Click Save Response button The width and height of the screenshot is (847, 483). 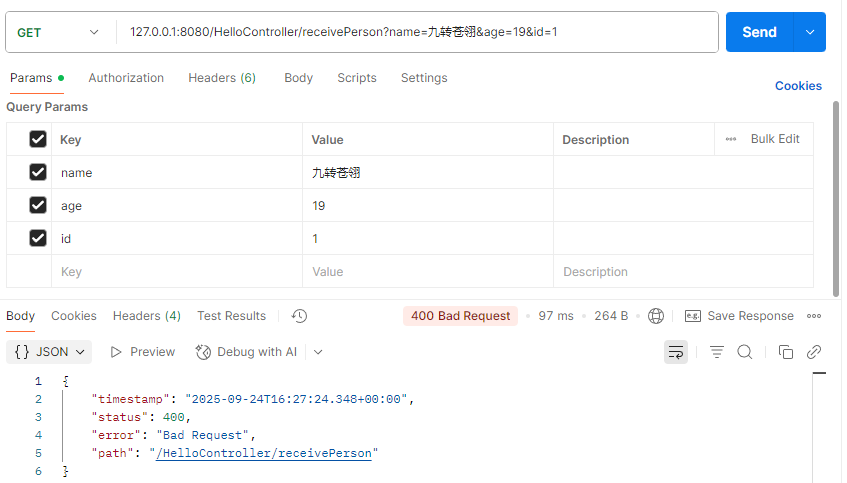click(x=739, y=316)
